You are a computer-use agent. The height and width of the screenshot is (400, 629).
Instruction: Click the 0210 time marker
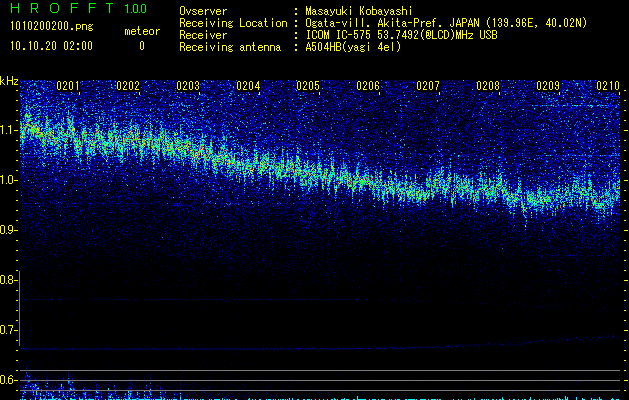pyautogui.click(x=607, y=86)
